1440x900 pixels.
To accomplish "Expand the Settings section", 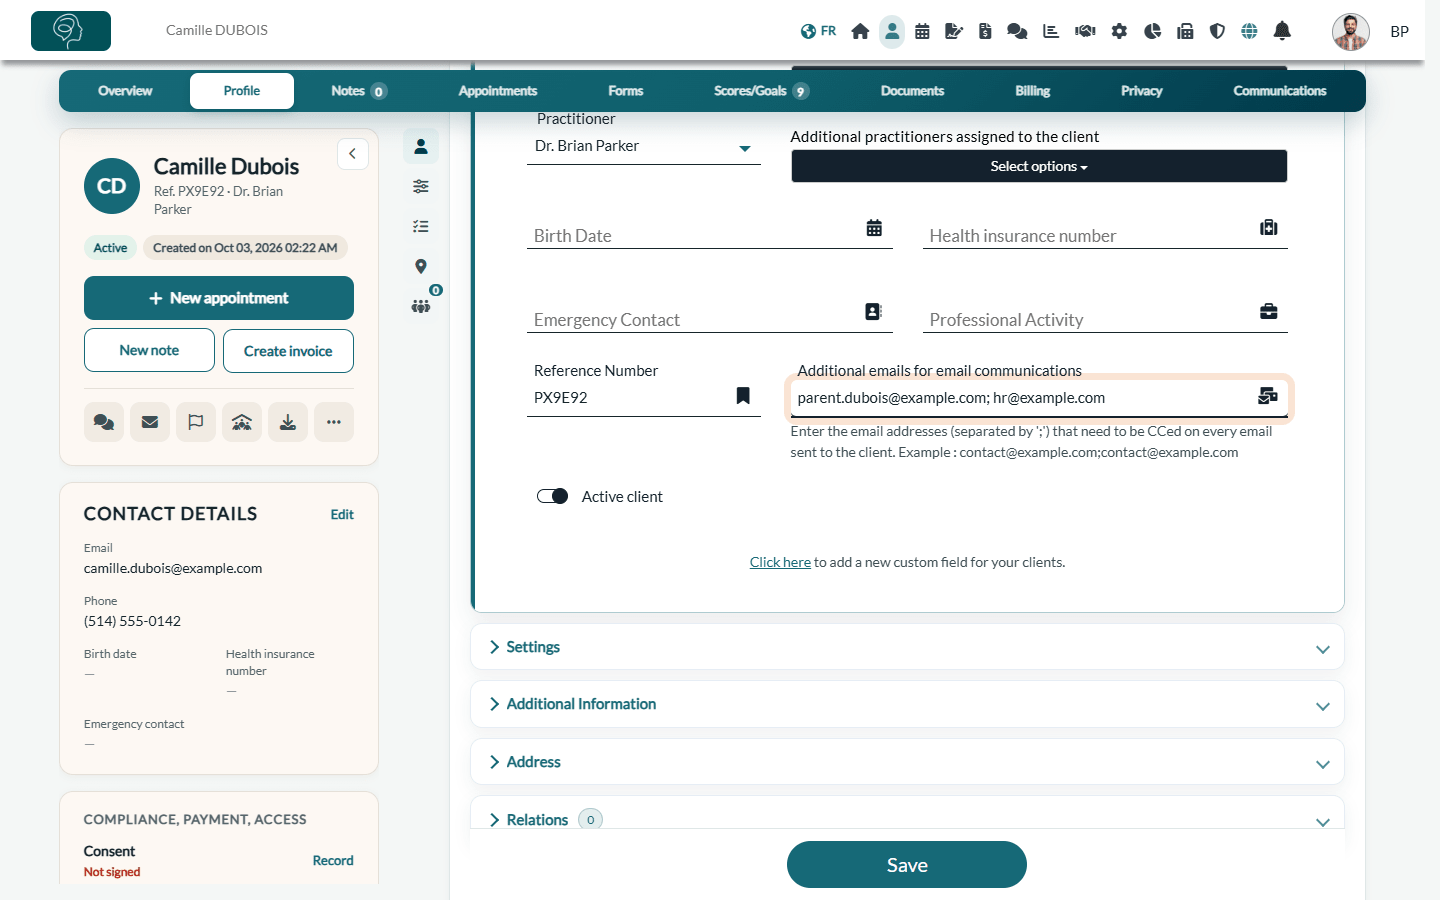I will [x=907, y=647].
